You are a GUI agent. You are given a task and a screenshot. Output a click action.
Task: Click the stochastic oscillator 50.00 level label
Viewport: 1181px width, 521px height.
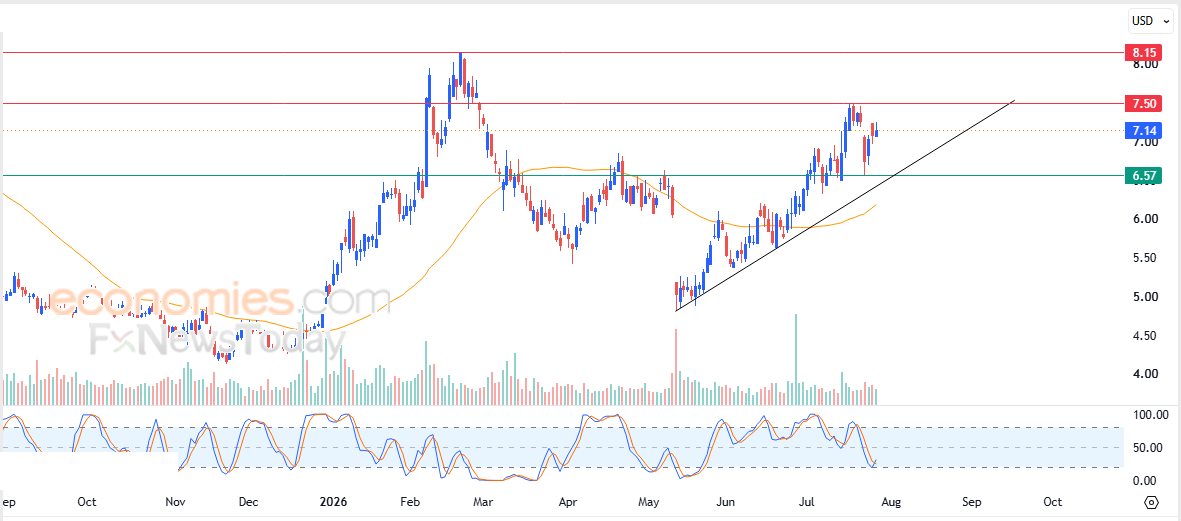pyautogui.click(x=1149, y=448)
